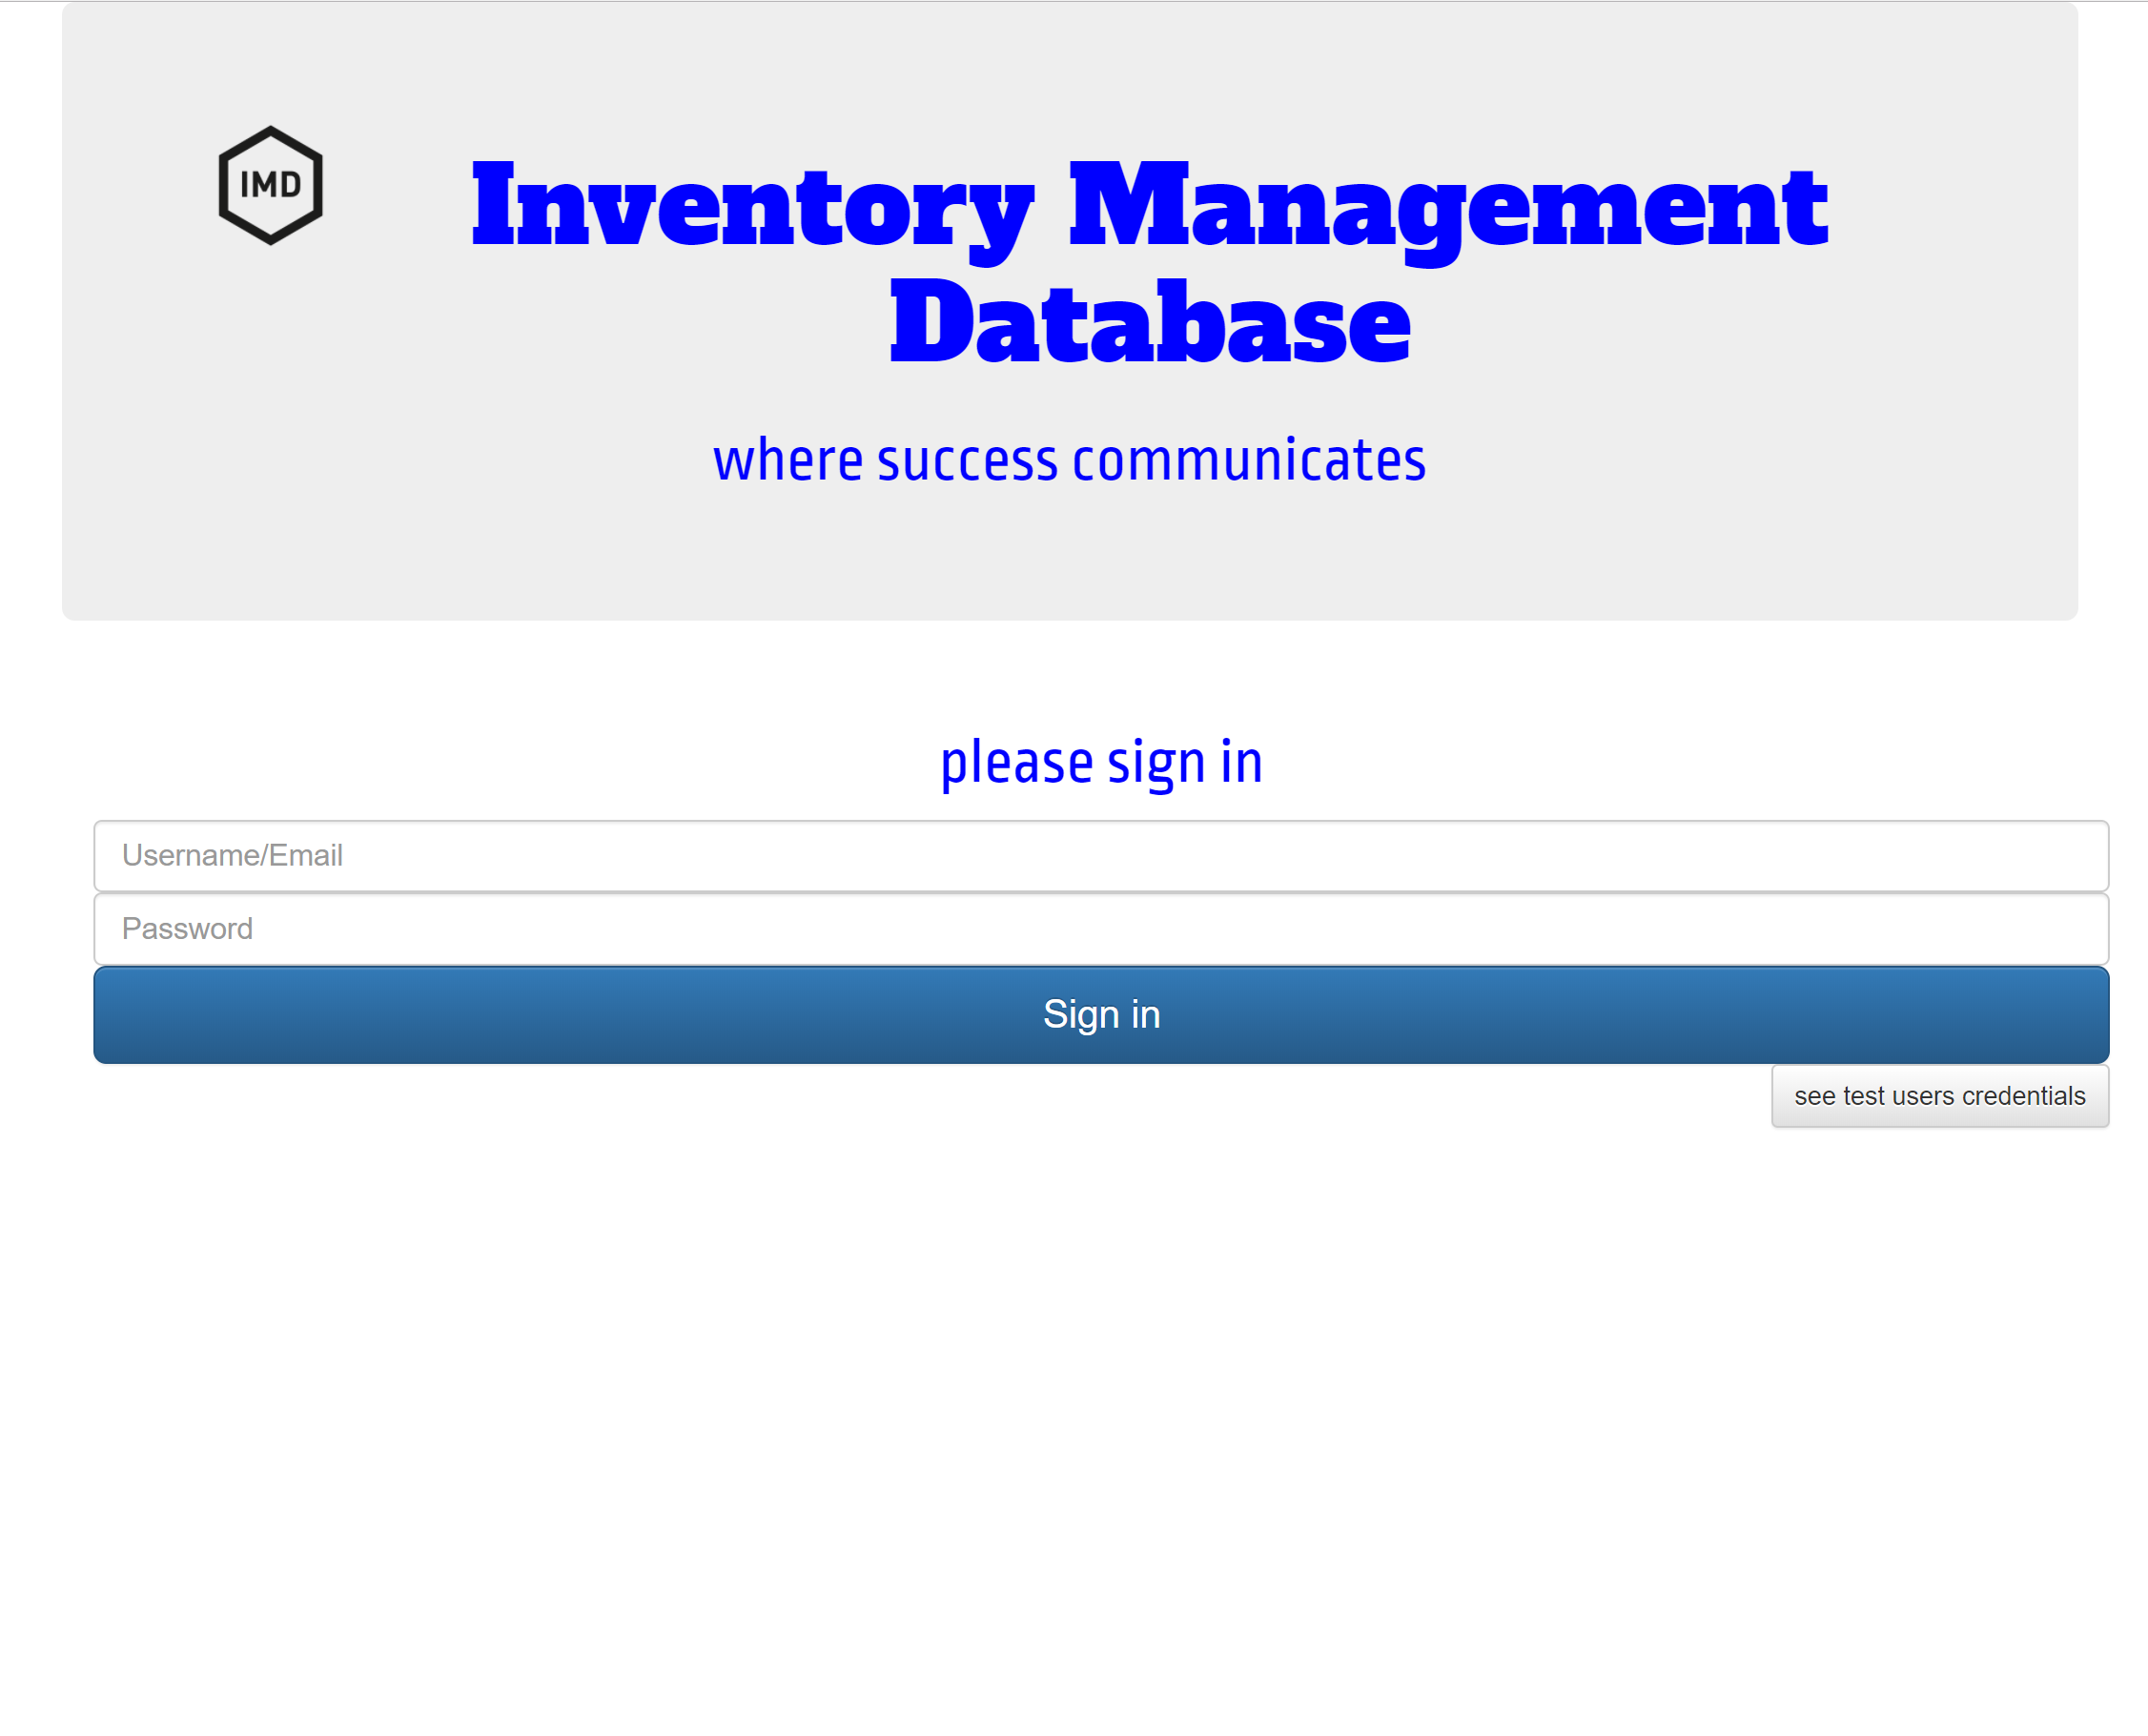The width and height of the screenshot is (2148, 1736).
Task: Open see test users credentials
Action: (x=1939, y=1096)
